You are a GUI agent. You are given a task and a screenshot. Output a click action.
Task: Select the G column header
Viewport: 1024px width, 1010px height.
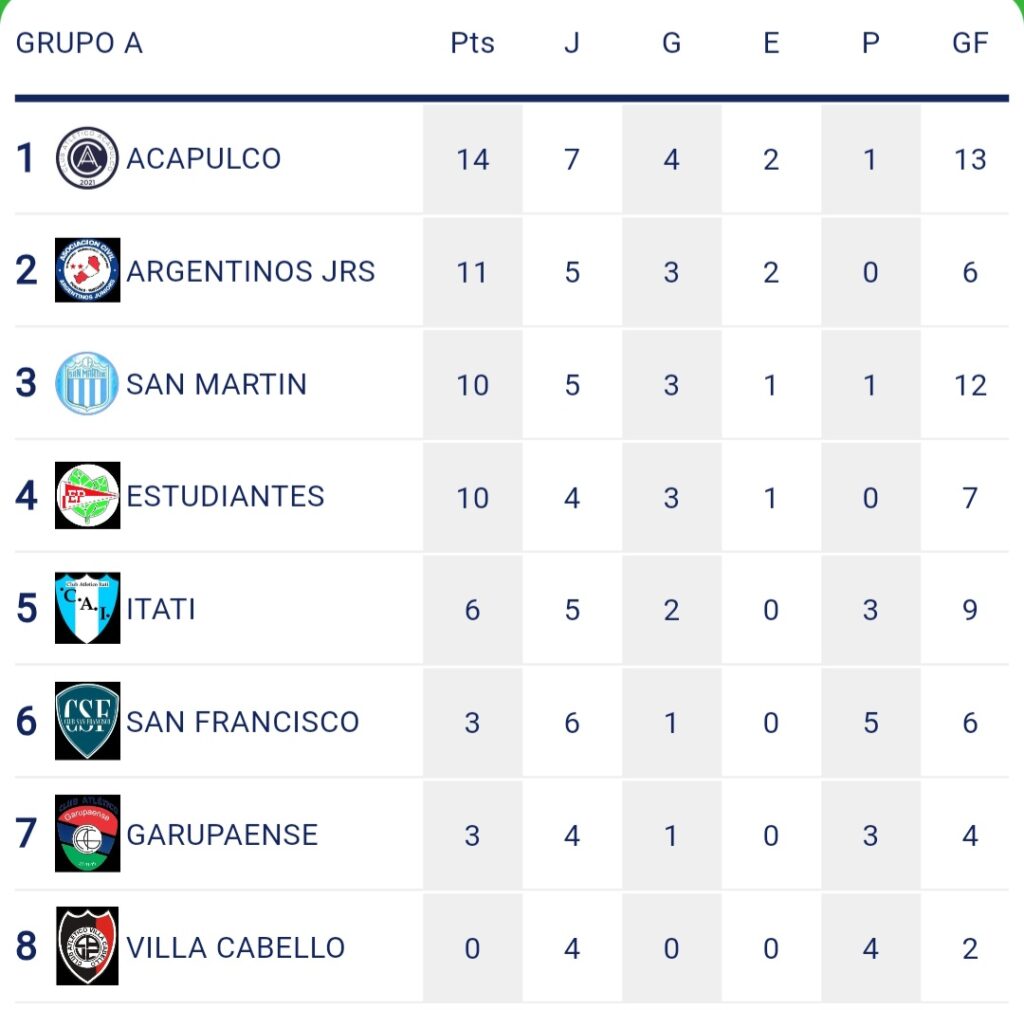(671, 43)
